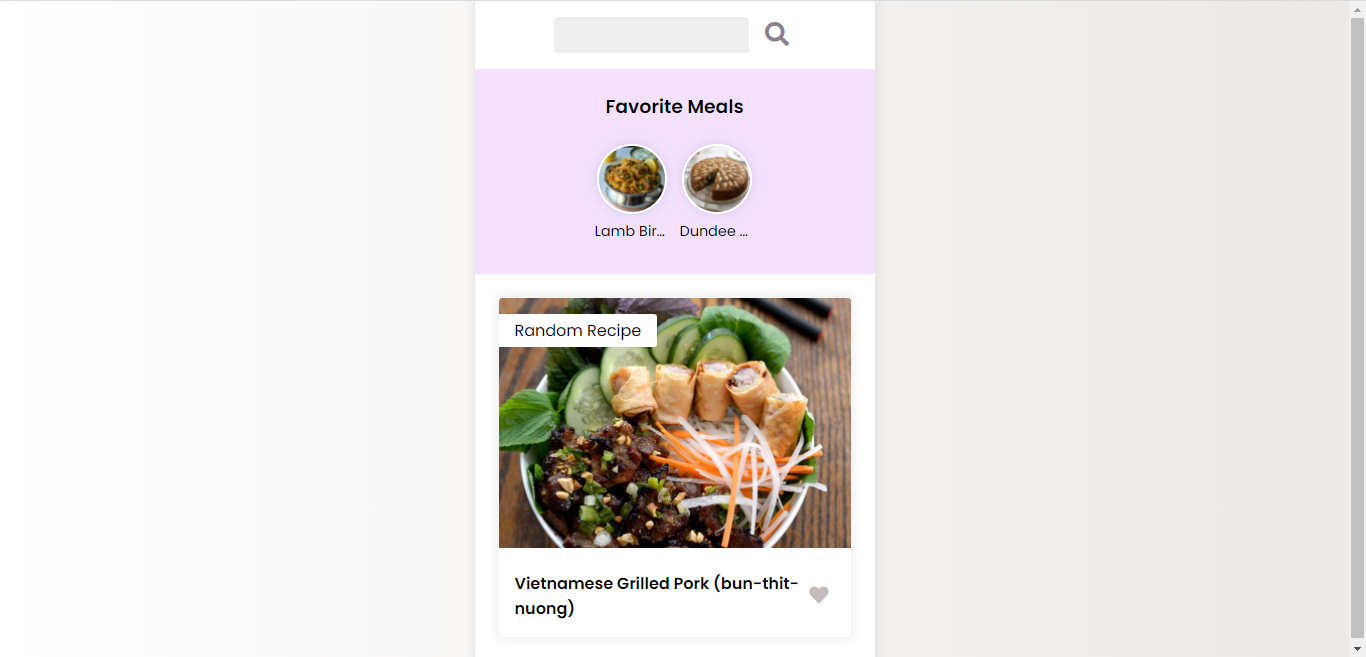Screen dimensions: 1366x657
Task: View the Vietnamese Grilled Pork recipe photo
Action: (675, 422)
